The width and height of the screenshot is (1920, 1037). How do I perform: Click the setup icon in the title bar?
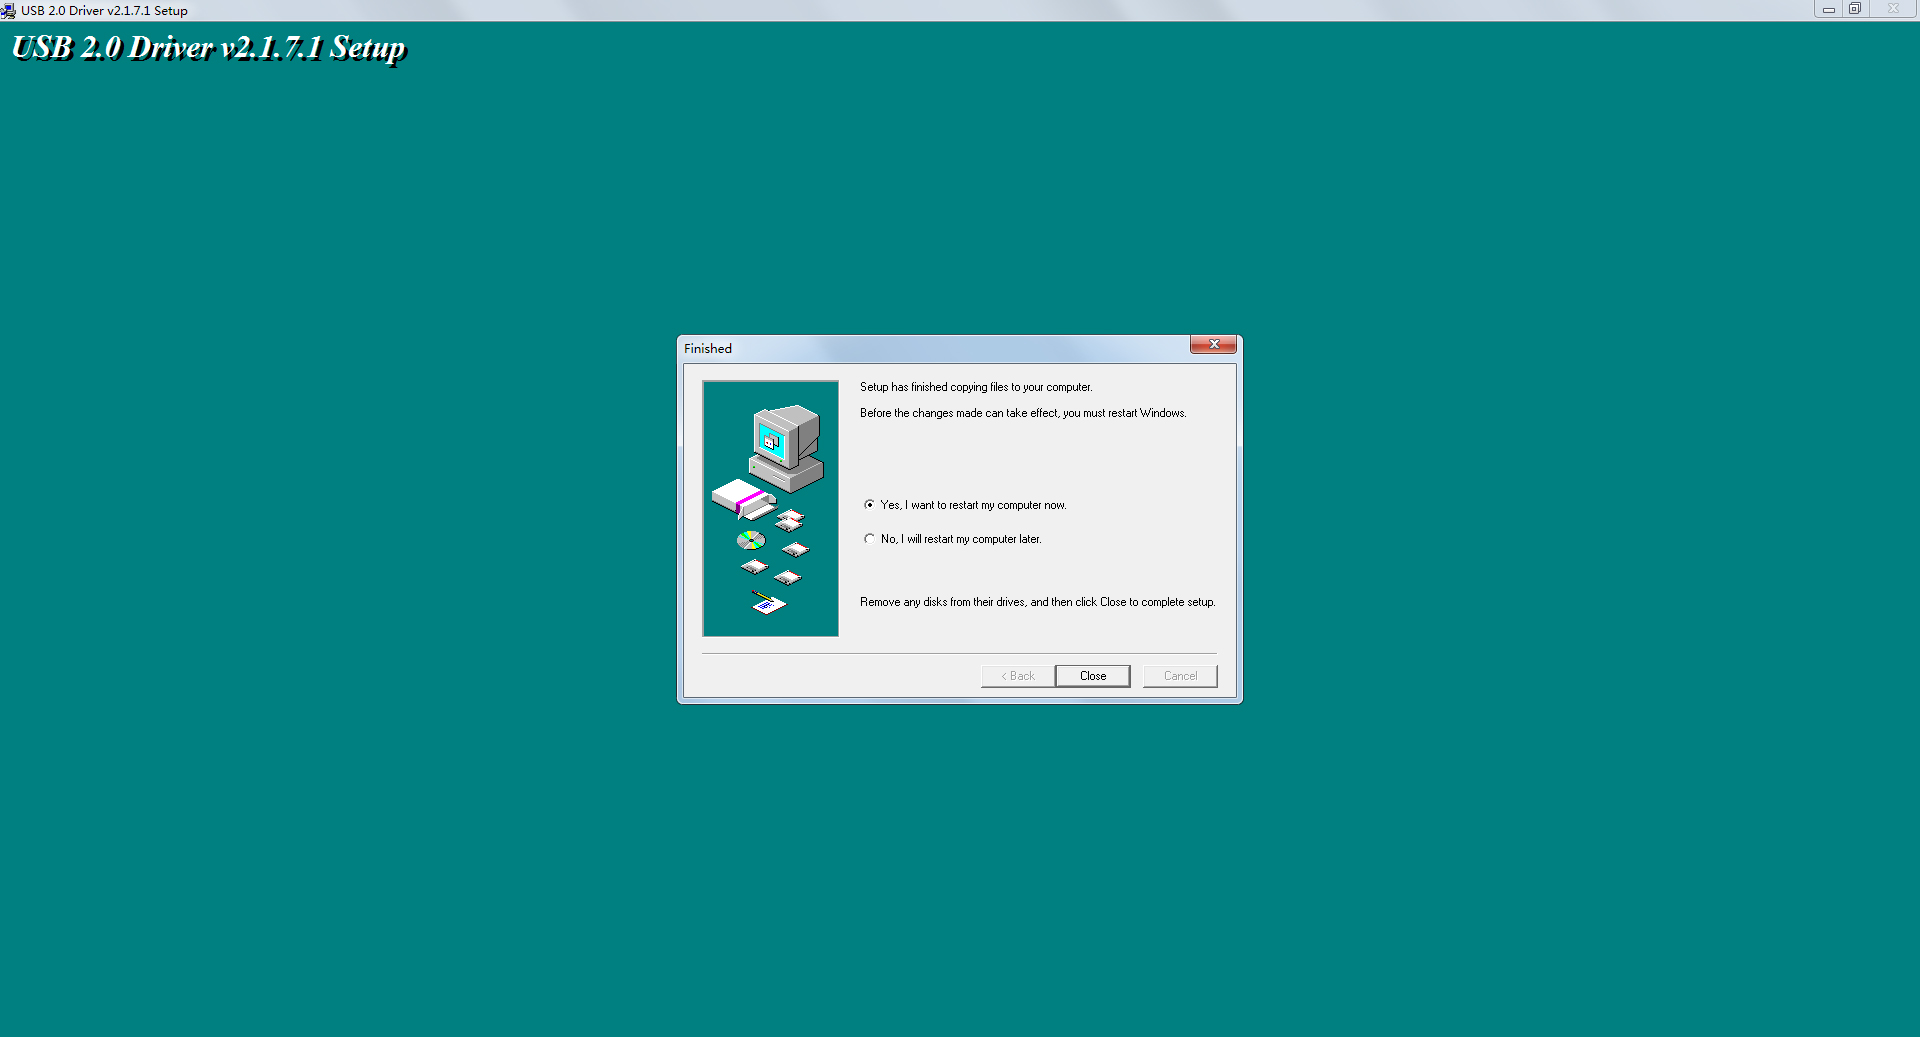pyautogui.click(x=8, y=11)
